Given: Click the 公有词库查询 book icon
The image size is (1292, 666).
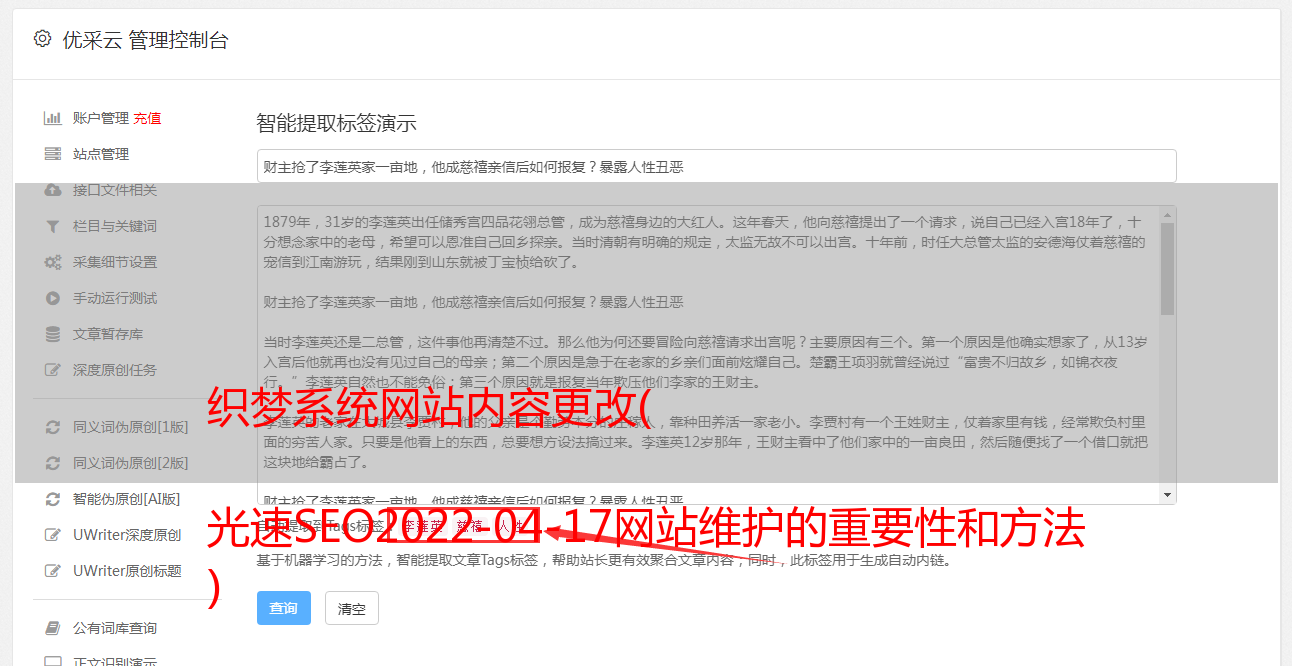Looking at the screenshot, I should (53, 628).
